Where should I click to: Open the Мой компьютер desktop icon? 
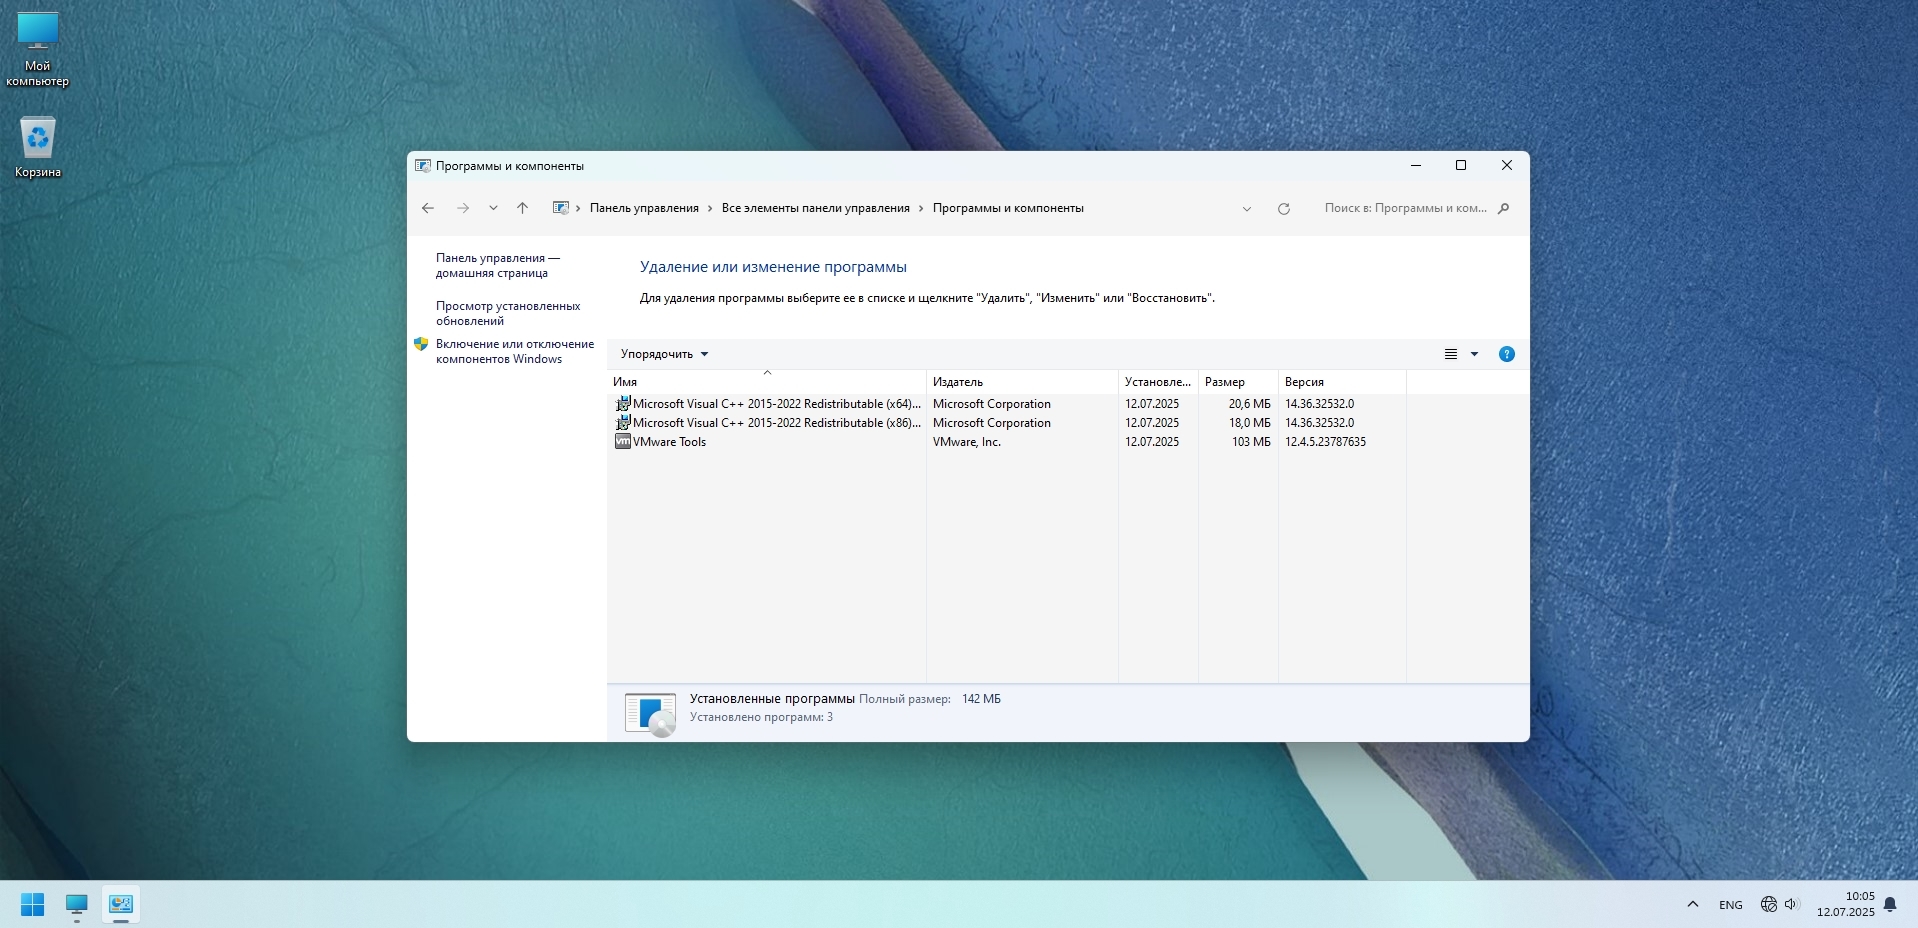[38, 50]
